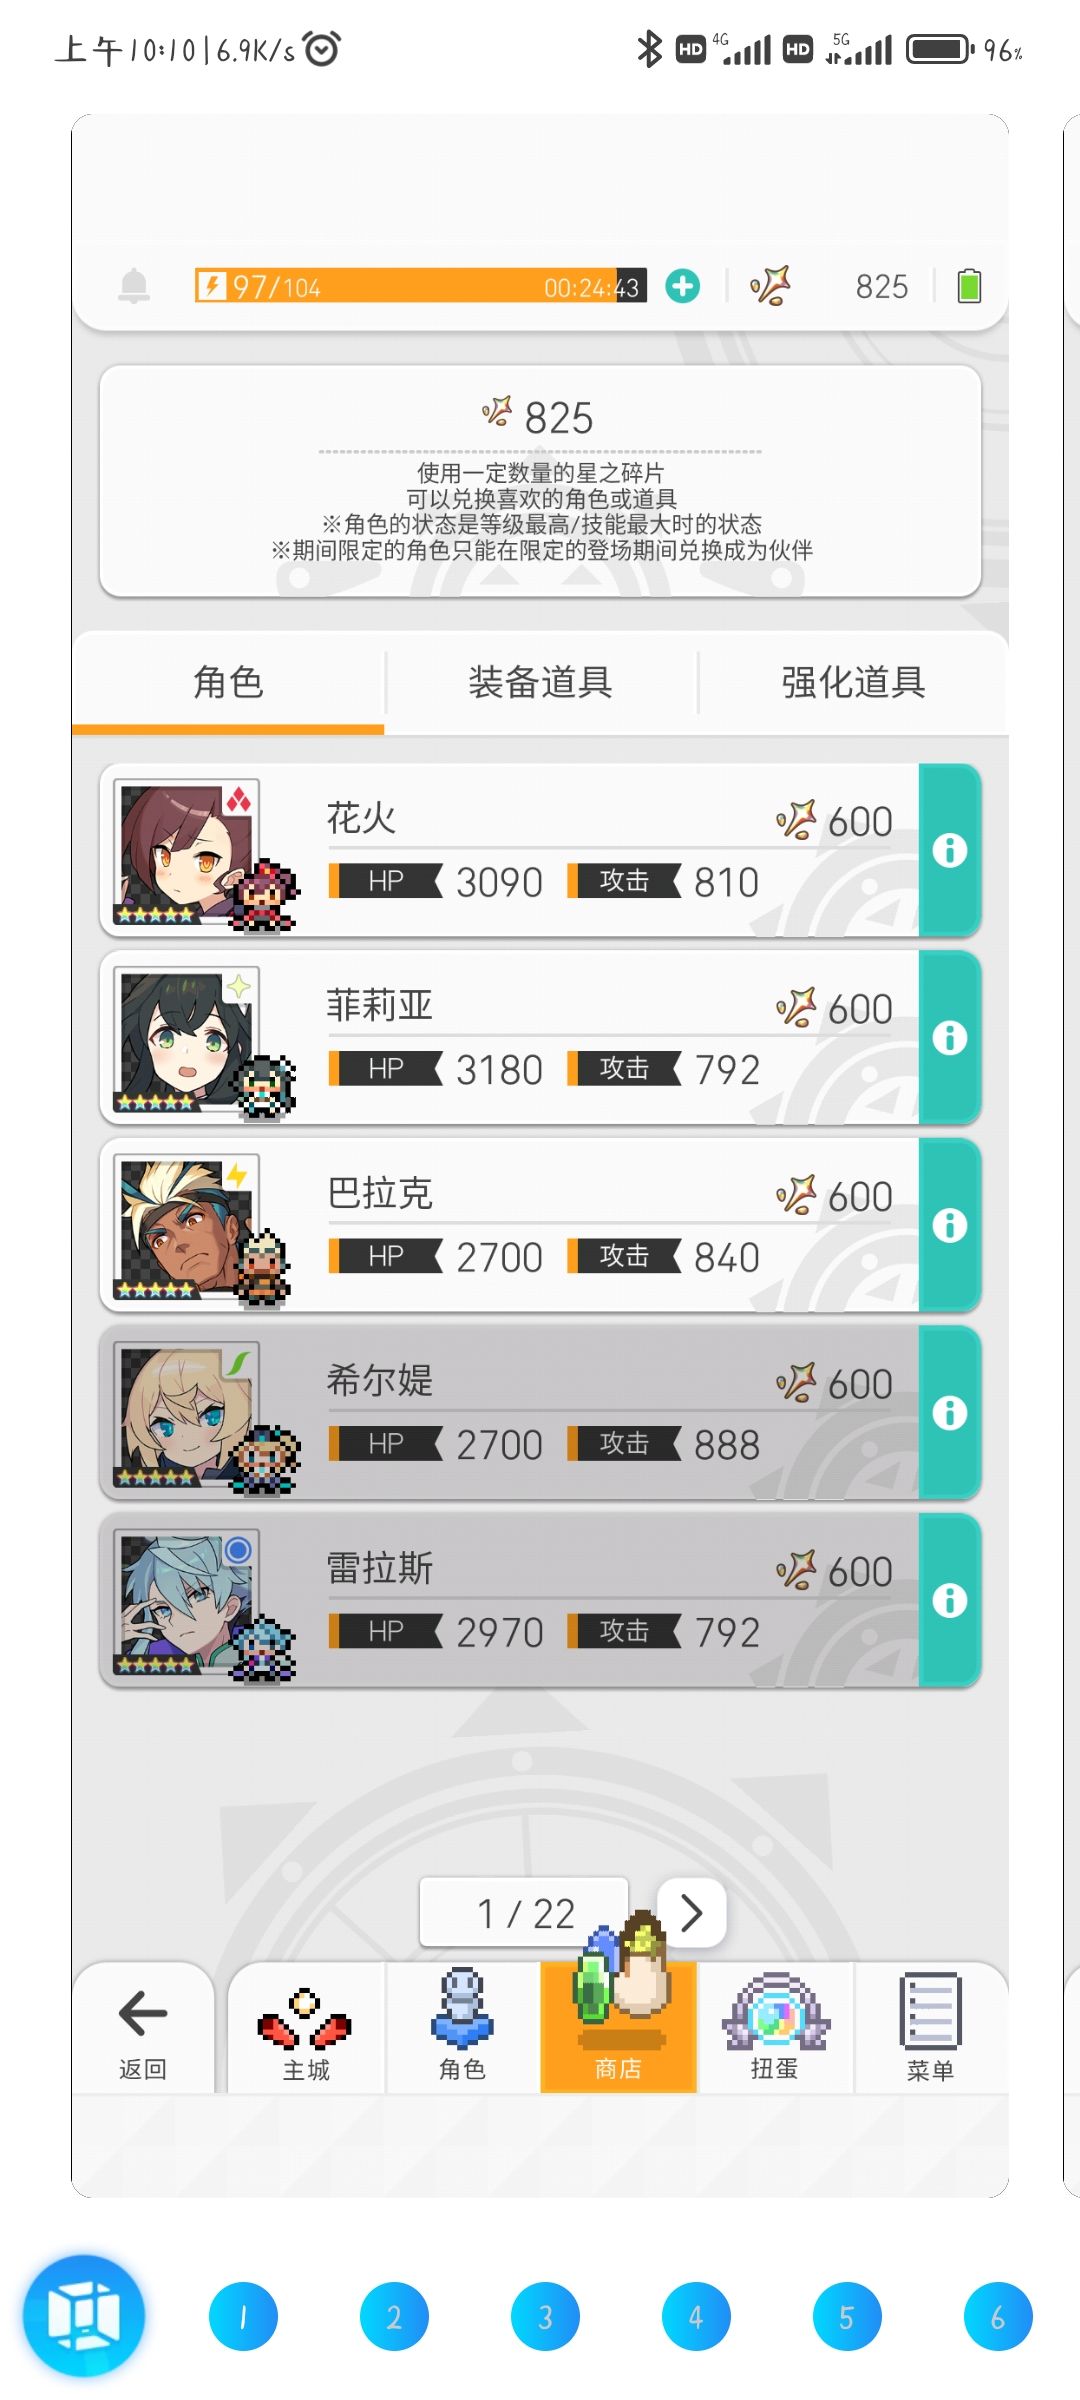Image resolution: width=1080 pixels, height=2400 pixels.
Task: Switch to the 强化道具 tab
Action: click(853, 683)
